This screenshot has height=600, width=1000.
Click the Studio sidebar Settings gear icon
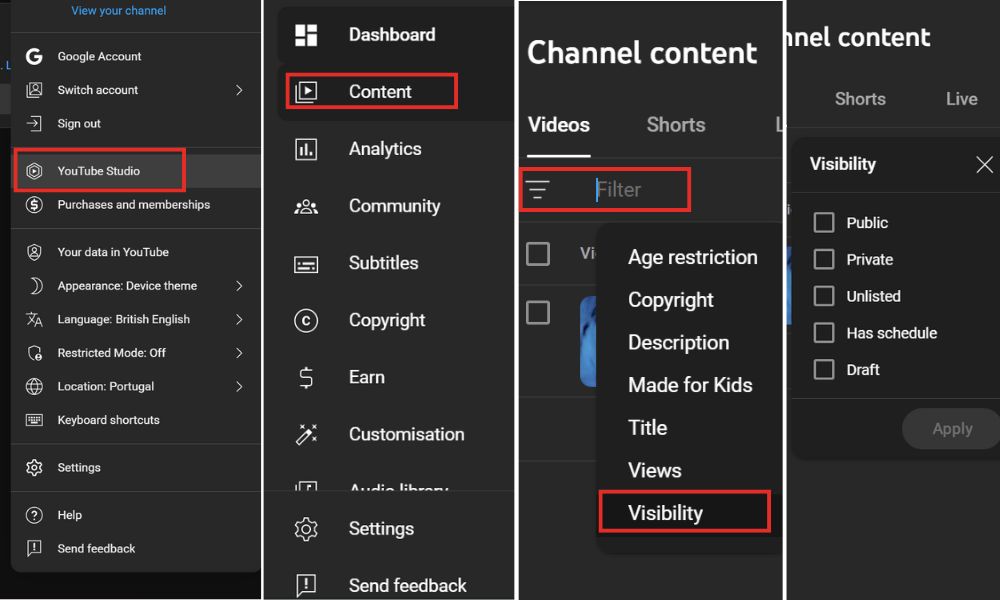point(306,529)
